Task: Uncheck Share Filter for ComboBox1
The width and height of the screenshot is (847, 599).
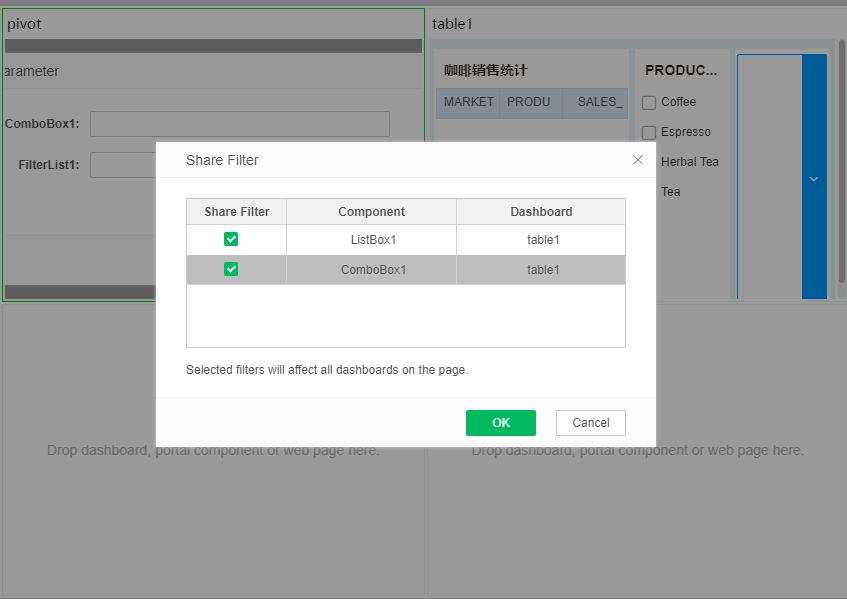Action: click(x=231, y=269)
